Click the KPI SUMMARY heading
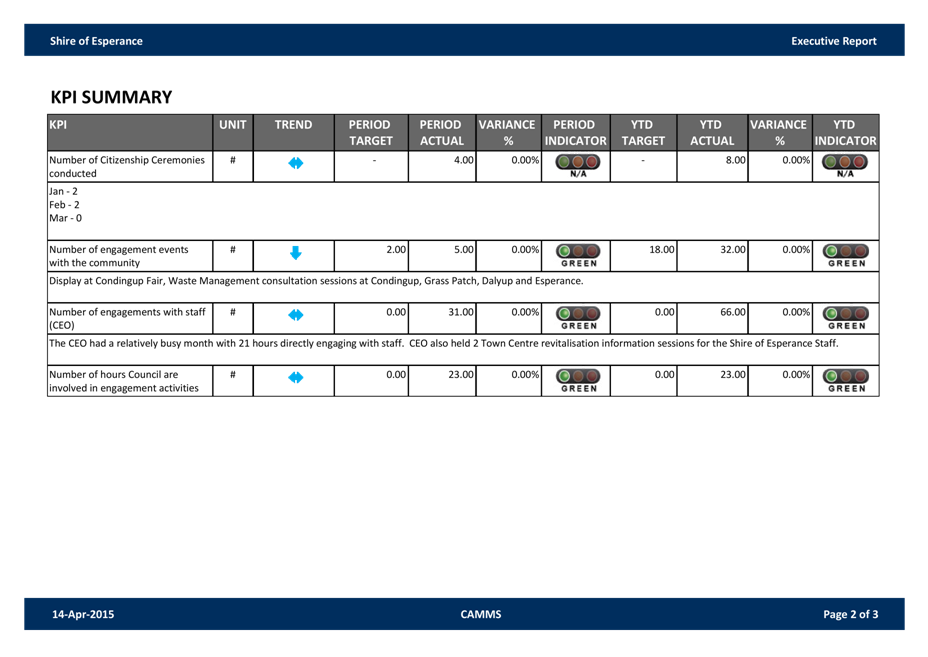The image size is (928, 657). click(x=111, y=97)
